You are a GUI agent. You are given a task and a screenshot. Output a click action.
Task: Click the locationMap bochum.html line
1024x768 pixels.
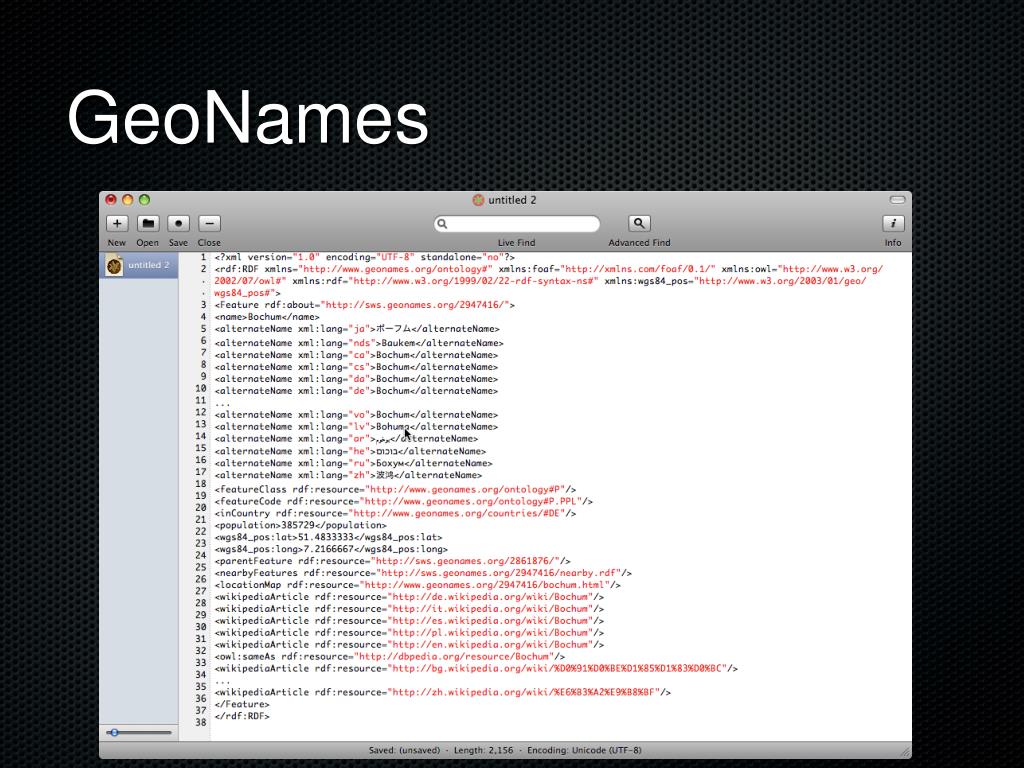pos(417,585)
